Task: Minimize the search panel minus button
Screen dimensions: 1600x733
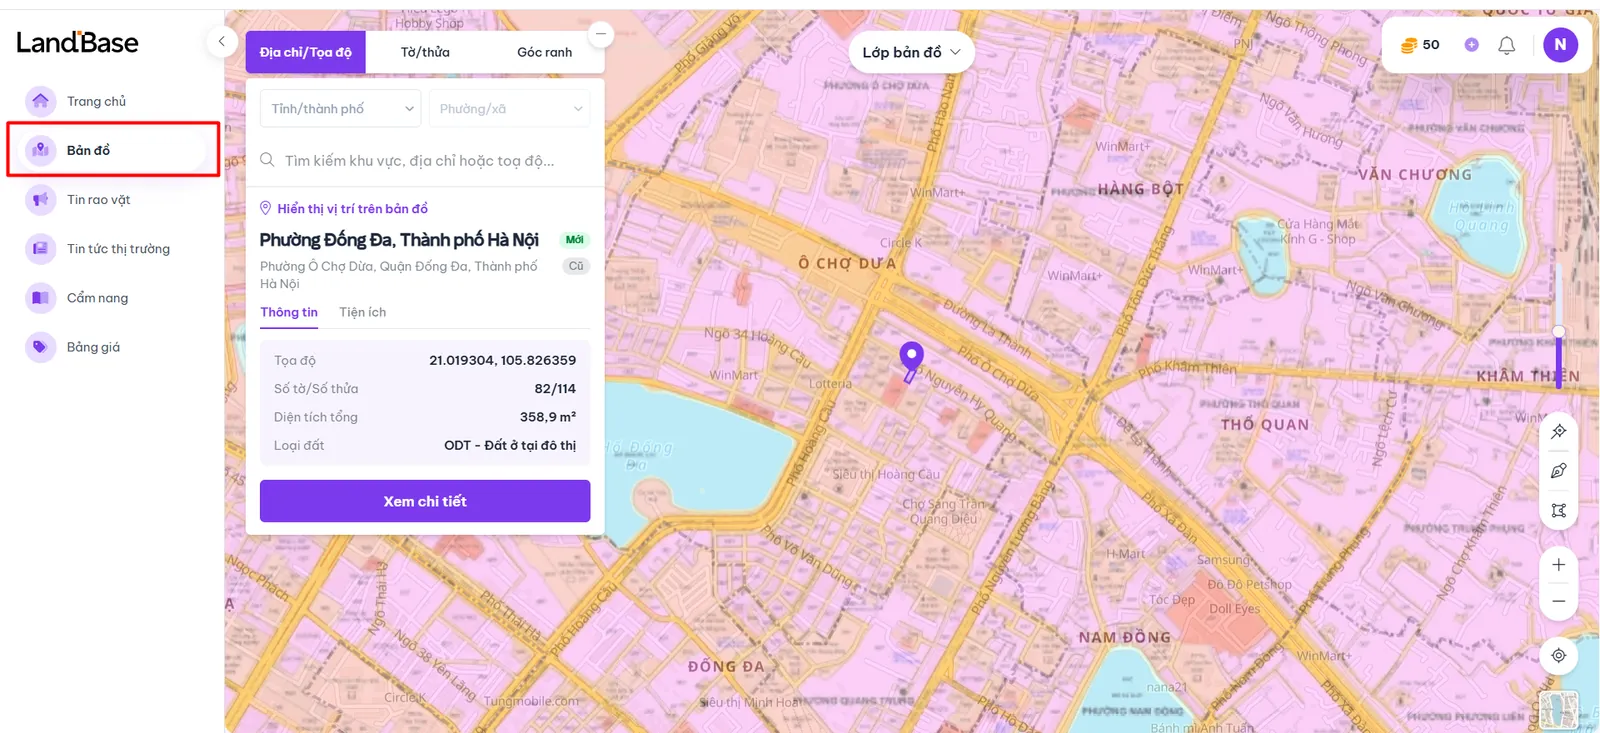Action: [600, 34]
